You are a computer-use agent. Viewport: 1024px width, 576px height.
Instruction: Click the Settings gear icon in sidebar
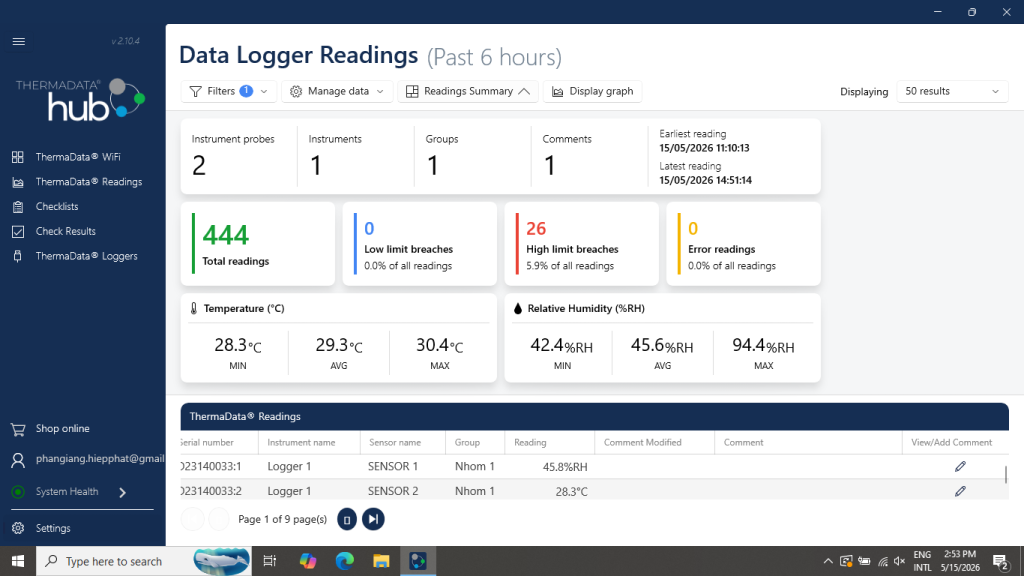(x=18, y=528)
